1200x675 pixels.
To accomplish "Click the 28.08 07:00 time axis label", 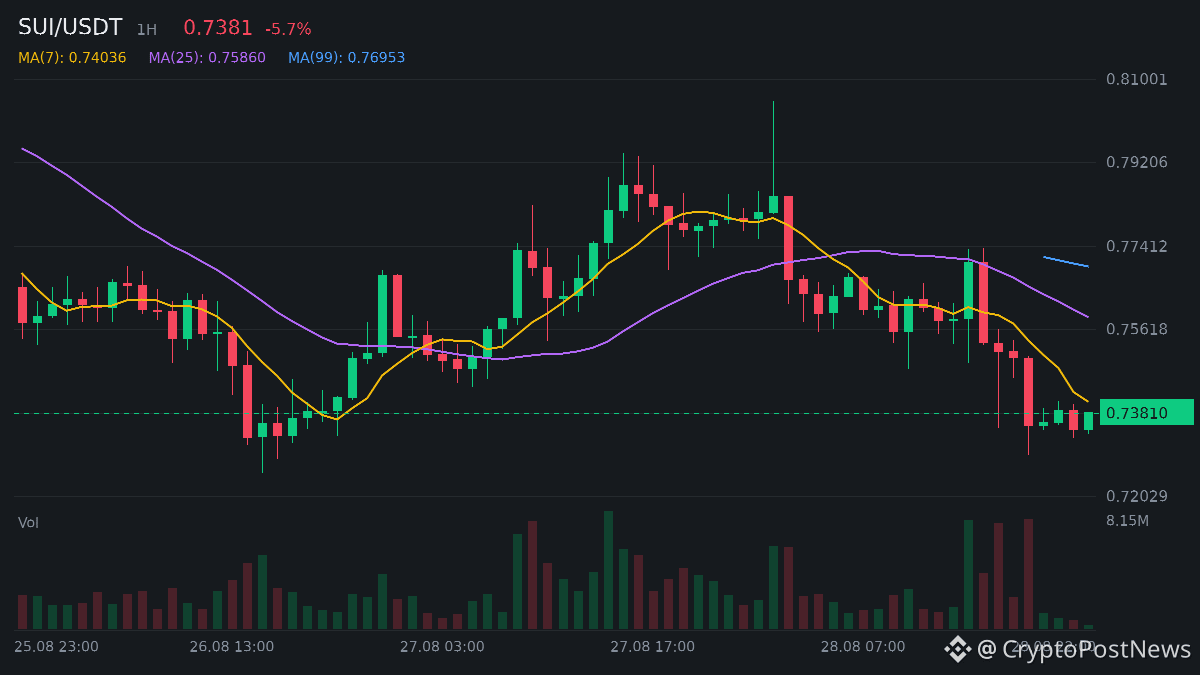I will pyautogui.click(x=863, y=647).
